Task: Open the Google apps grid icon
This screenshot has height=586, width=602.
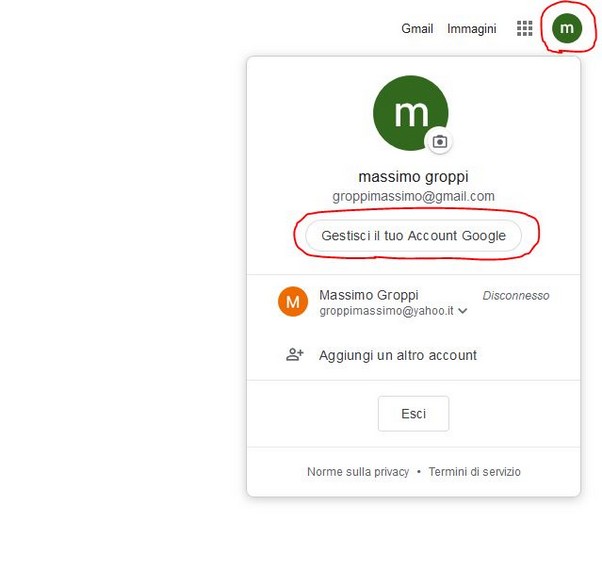Action: [524, 28]
